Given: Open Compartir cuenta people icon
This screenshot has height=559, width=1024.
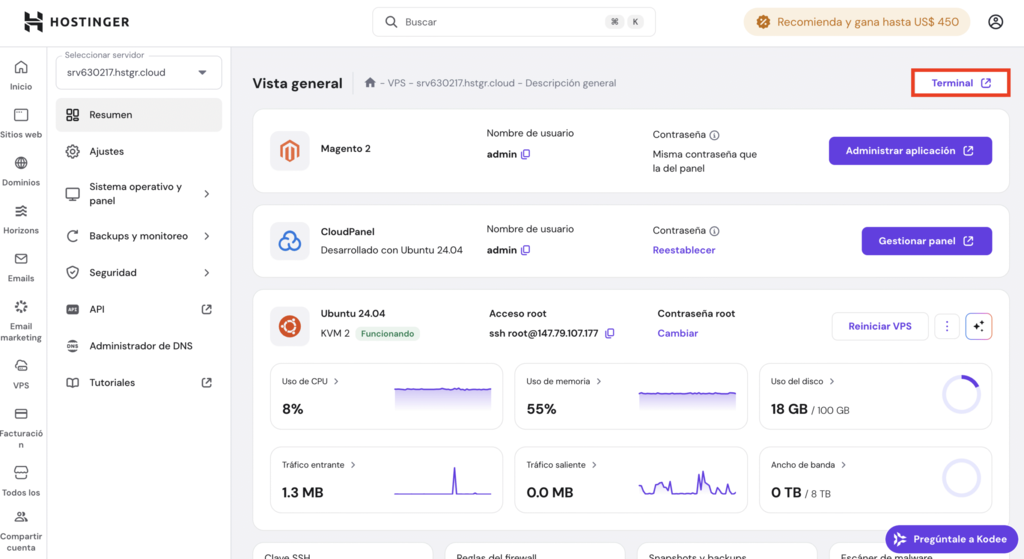Looking at the screenshot, I should 21,517.
